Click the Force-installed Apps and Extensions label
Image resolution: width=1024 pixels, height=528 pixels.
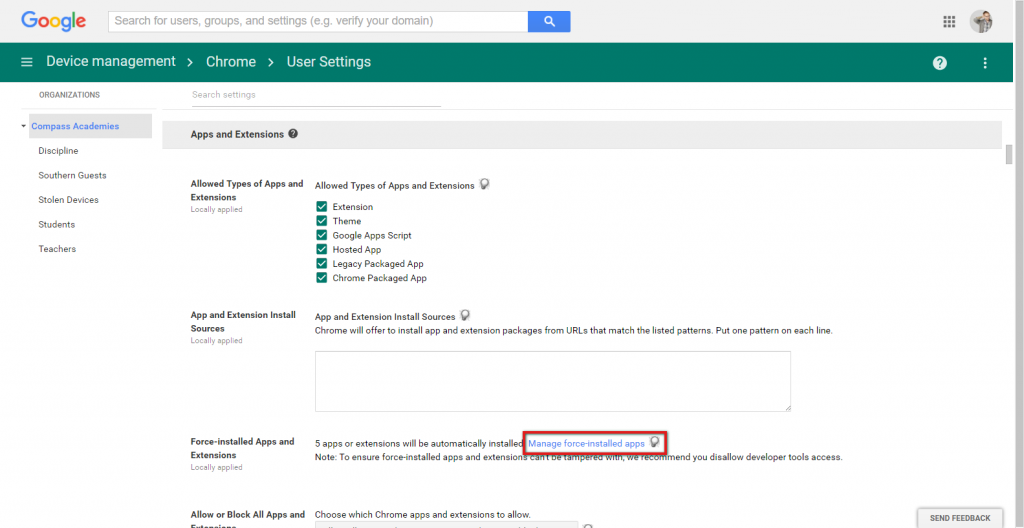pos(242,448)
